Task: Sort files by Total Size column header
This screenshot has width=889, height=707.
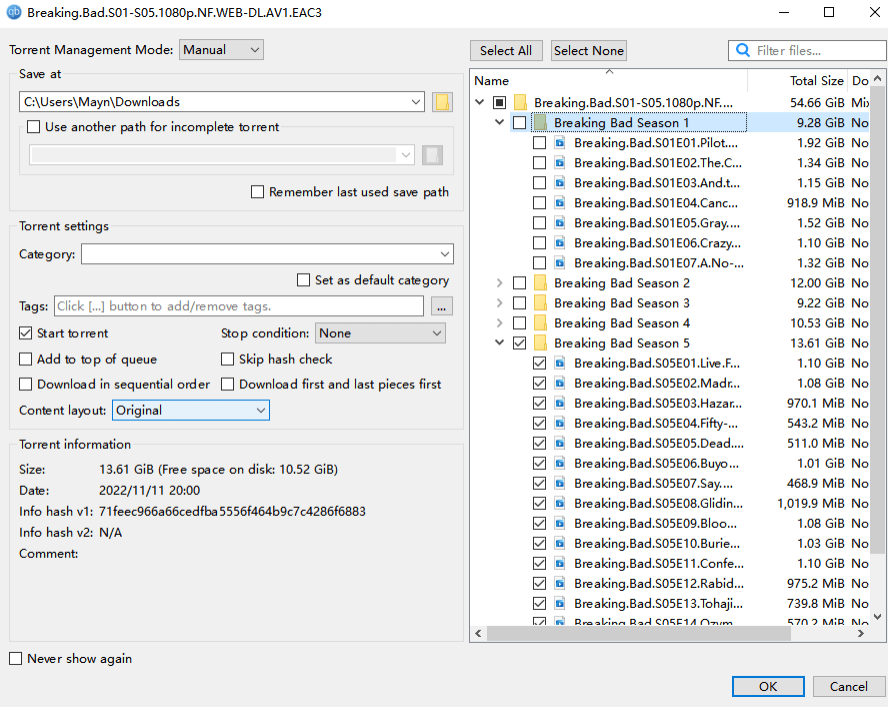Action: point(816,81)
